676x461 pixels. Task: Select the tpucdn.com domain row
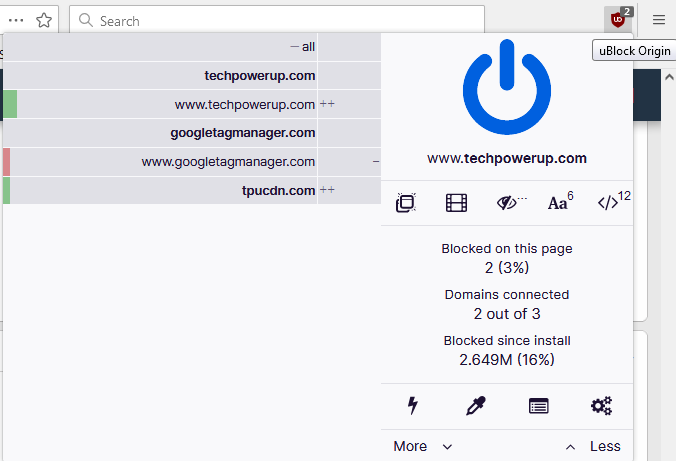coord(192,190)
